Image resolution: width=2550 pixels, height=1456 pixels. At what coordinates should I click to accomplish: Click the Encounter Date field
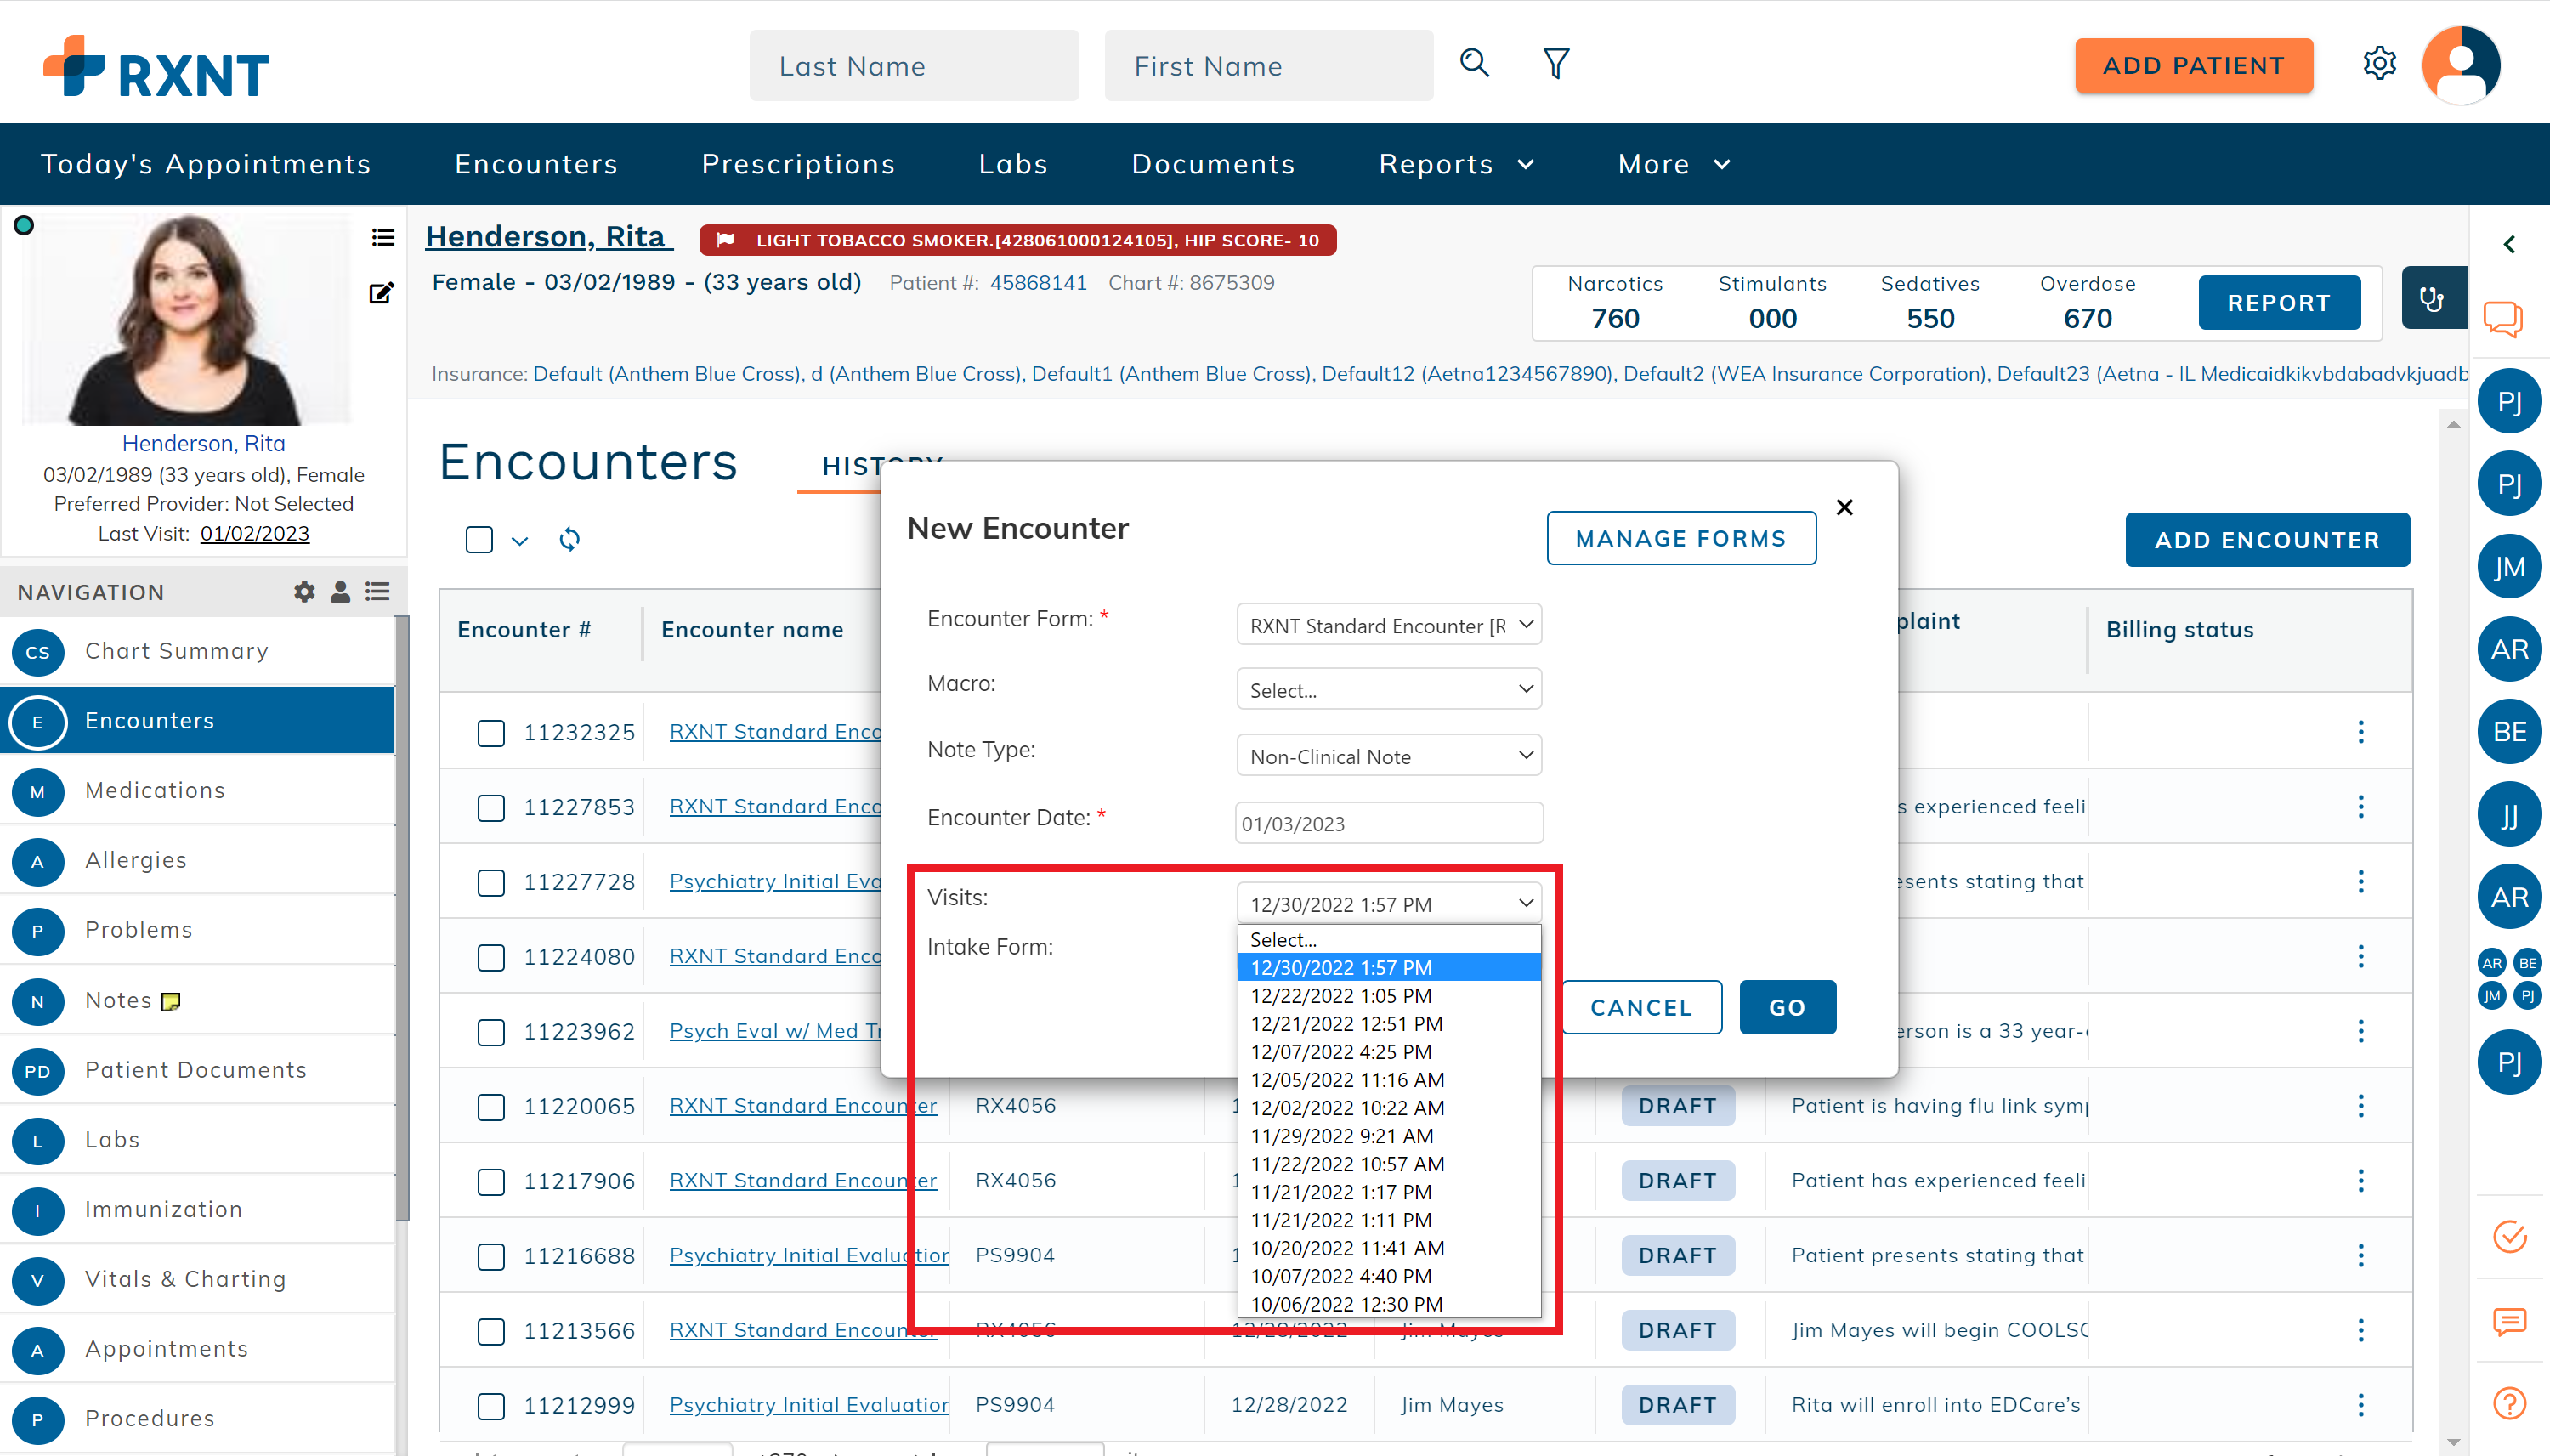[x=1389, y=823]
